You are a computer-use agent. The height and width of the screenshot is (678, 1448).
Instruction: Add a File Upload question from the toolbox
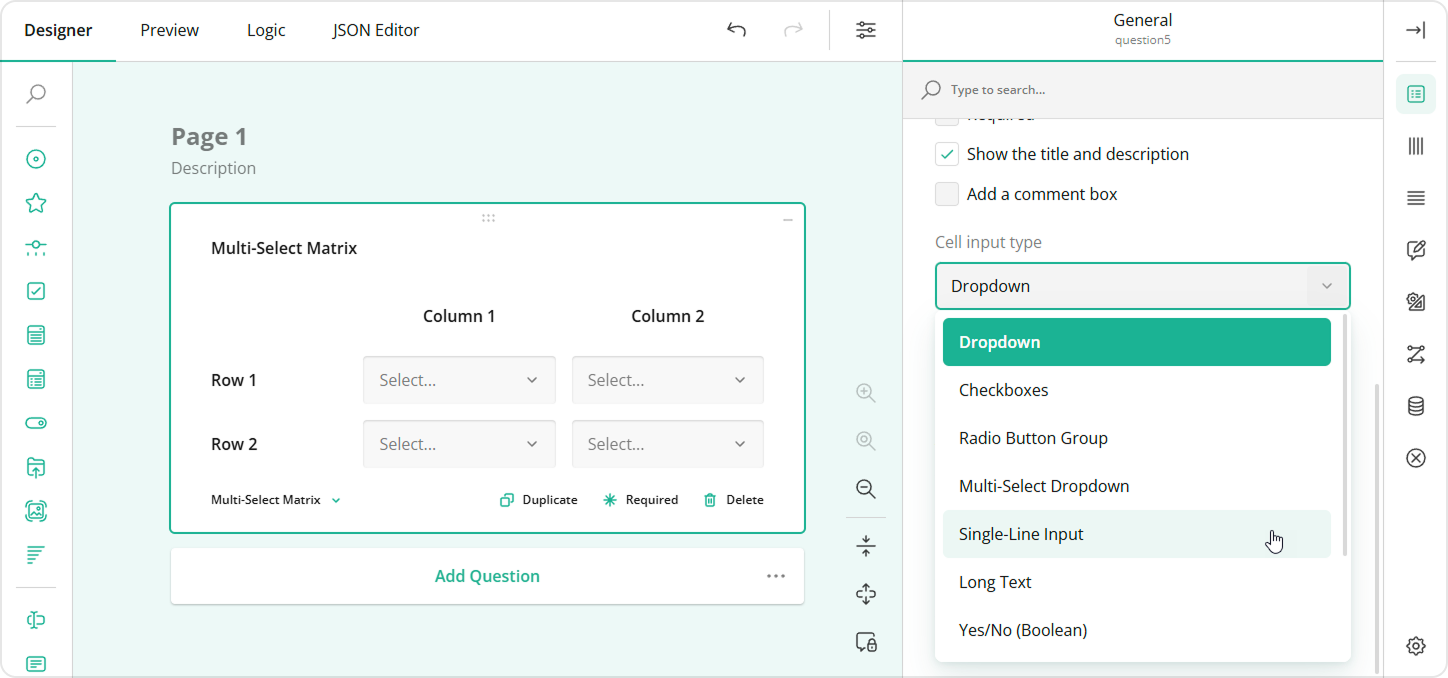[x=36, y=467]
